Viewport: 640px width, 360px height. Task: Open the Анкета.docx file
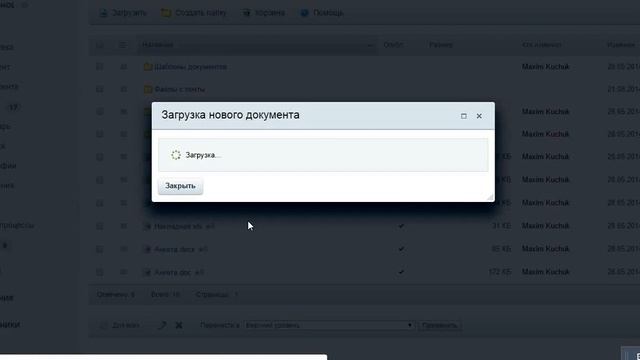pos(174,249)
